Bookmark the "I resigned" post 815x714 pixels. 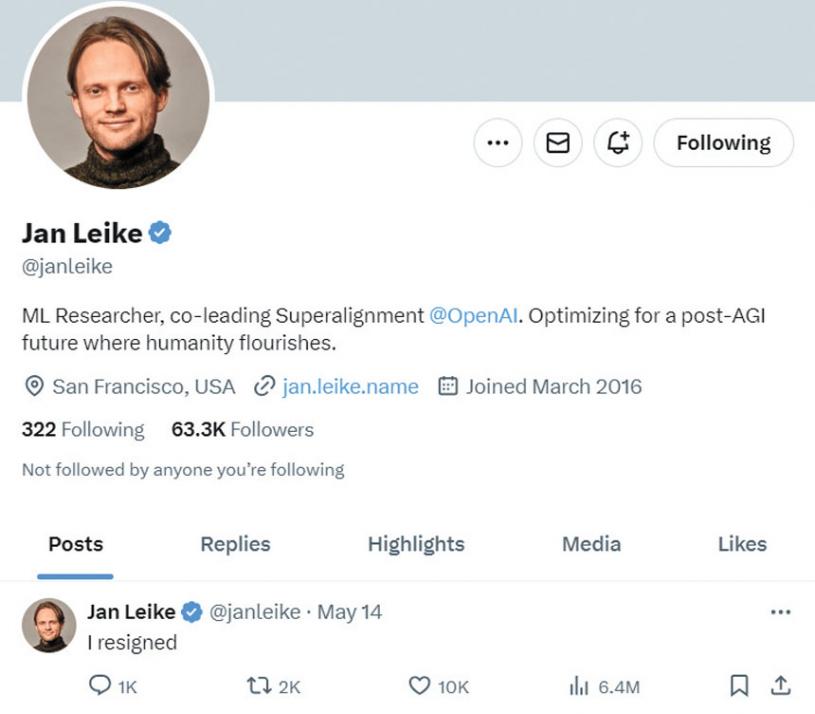click(x=739, y=686)
